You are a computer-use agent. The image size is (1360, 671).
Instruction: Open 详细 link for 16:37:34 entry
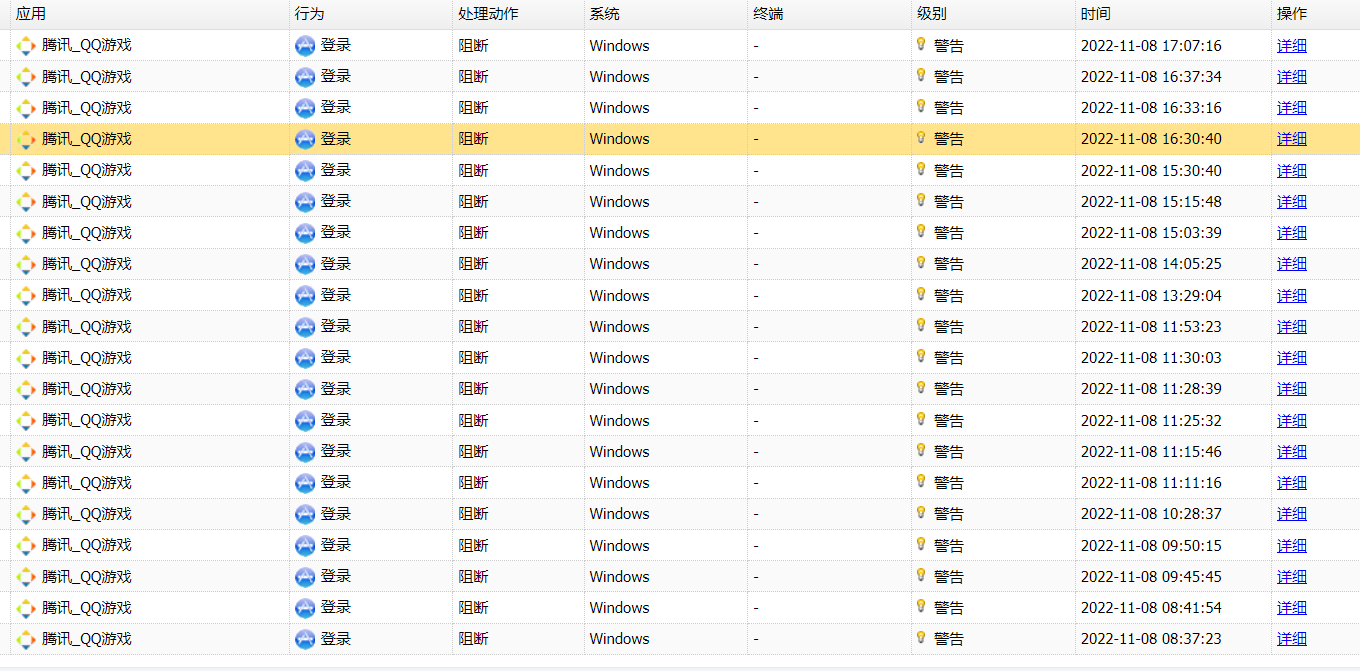click(x=1292, y=77)
